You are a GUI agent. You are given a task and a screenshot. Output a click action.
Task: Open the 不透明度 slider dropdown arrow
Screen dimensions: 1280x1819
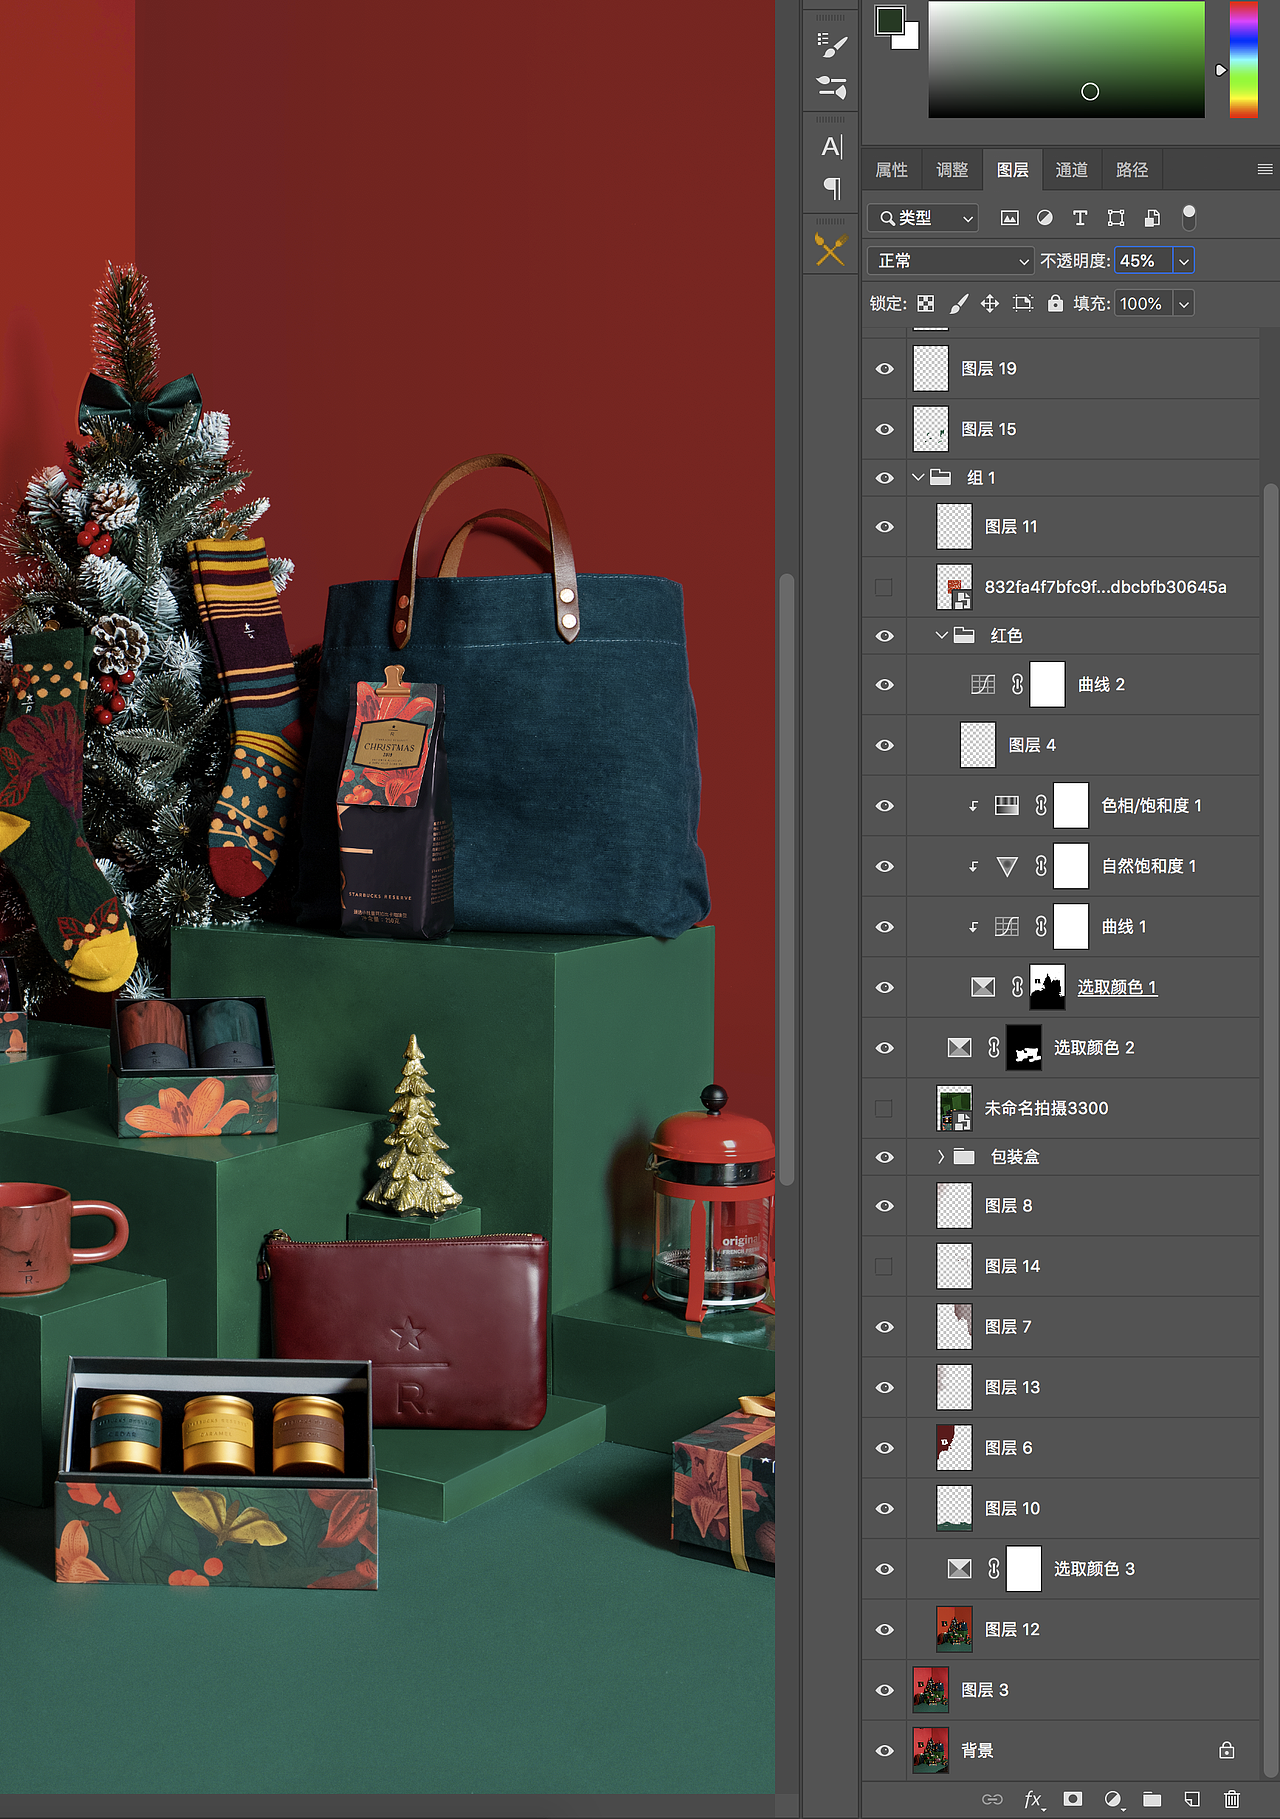1184,261
